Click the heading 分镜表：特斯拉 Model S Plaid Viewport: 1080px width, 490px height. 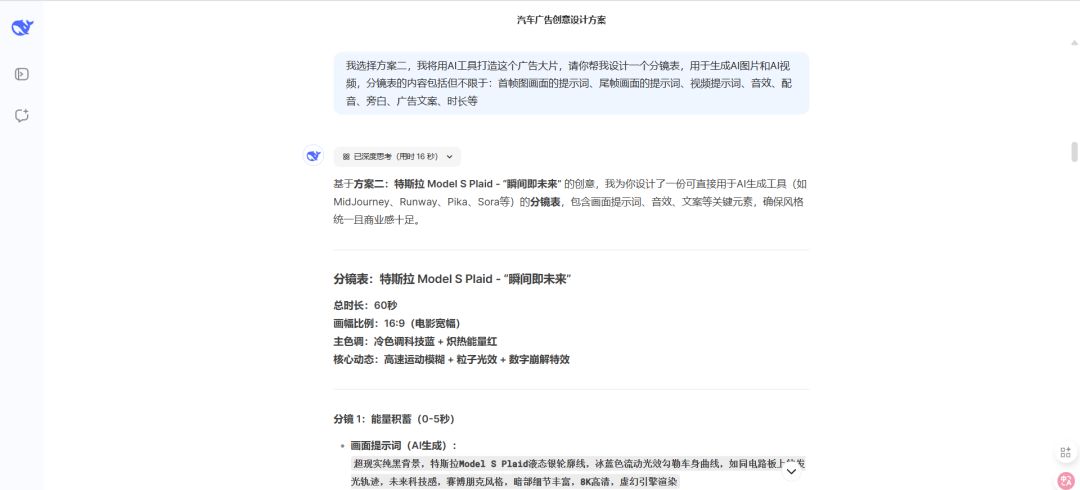coord(453,279)
